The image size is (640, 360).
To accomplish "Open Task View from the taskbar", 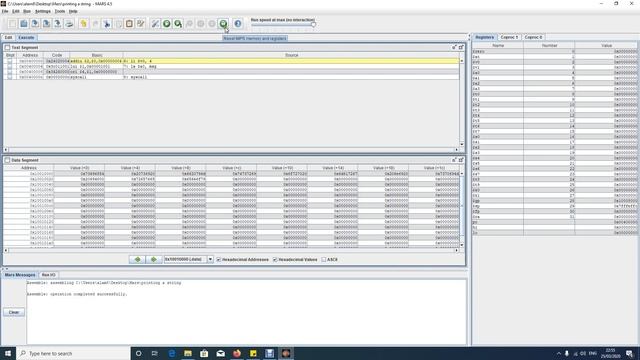I will pos(155,353).
